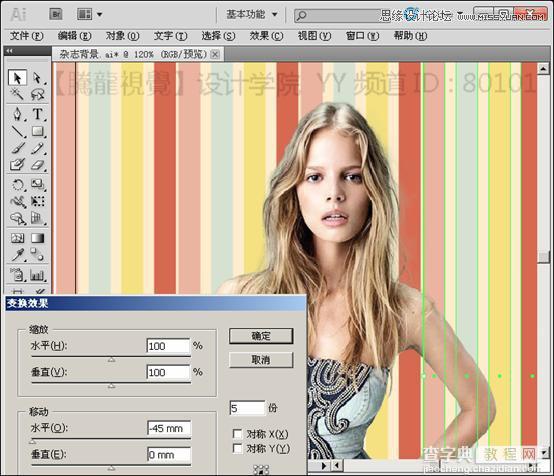Image resolution: width=554 pixels, height=476 pixels.
Task: Select the Shape Builder tool
Action: [17, 218]
